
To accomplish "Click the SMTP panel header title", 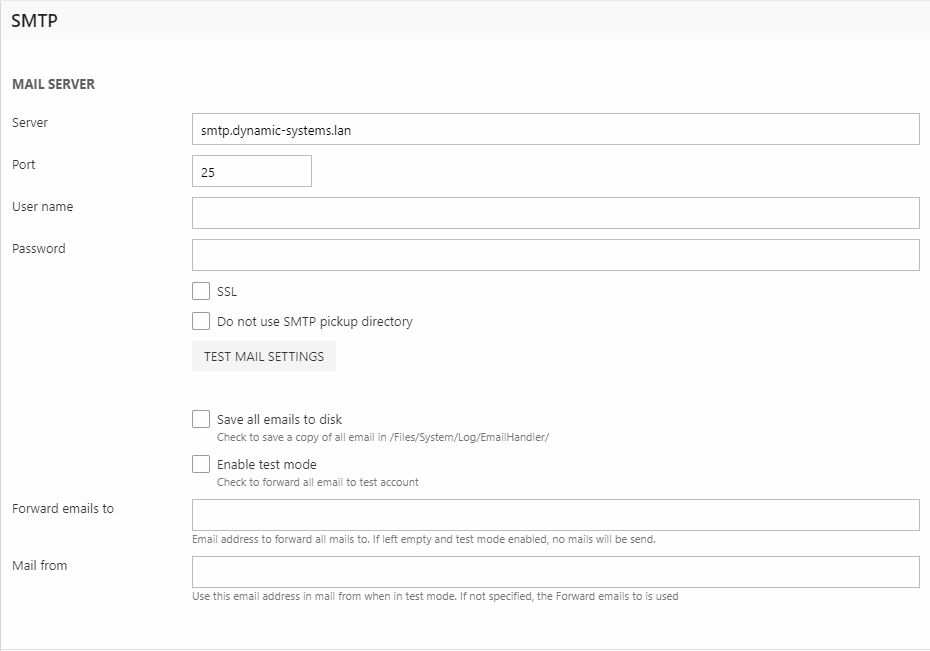I will [x=34, y=20].
